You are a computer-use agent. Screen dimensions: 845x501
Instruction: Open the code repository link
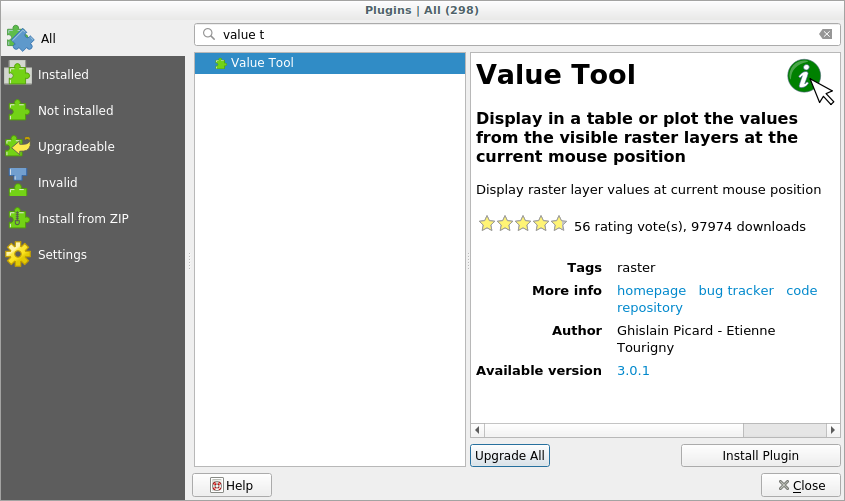pos(801,291)
